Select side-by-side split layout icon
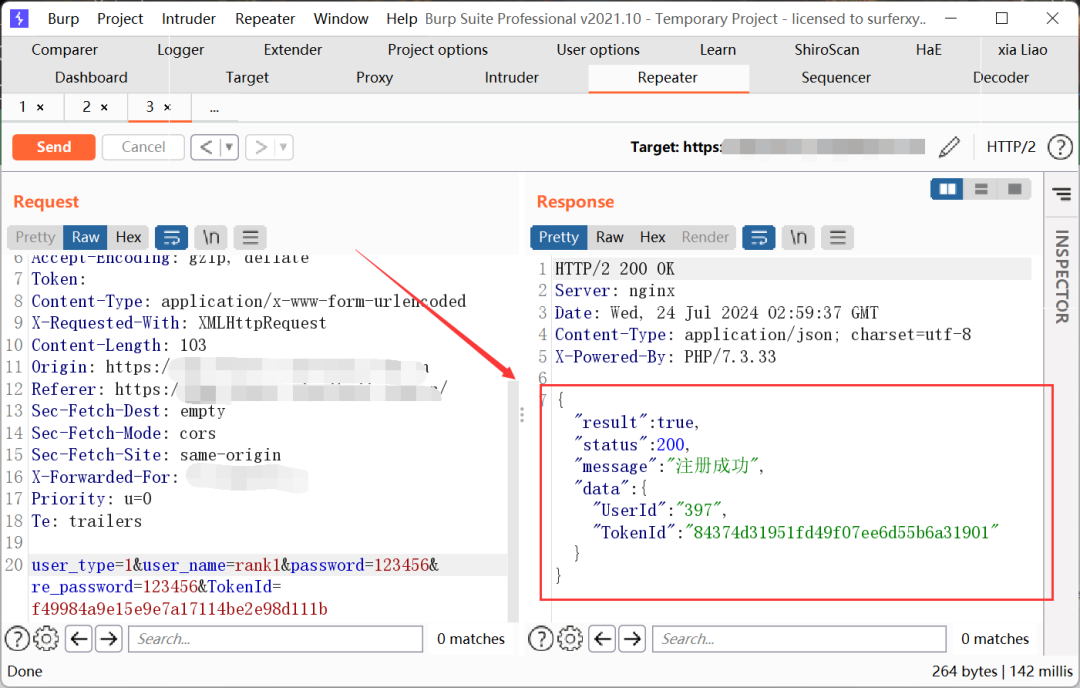 [x=947, y=189]
